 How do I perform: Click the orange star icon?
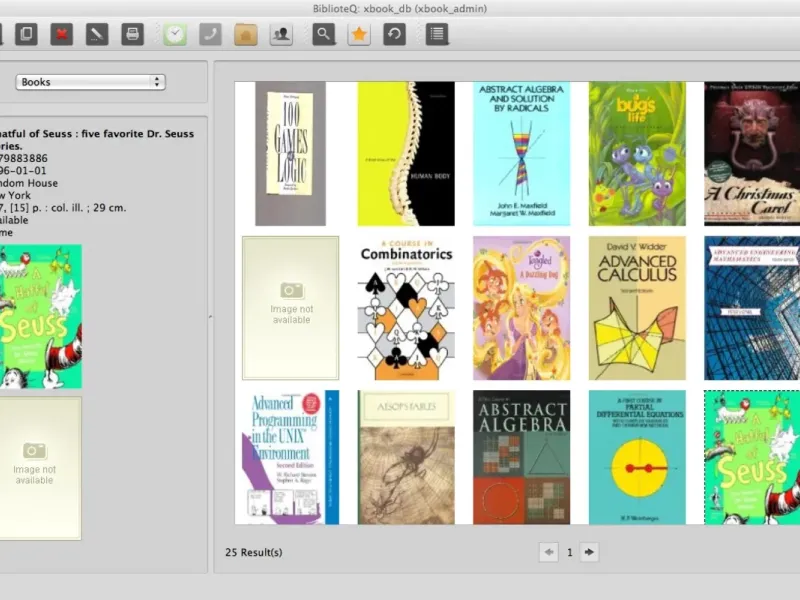pyautogui.click(x=358, y=34)
